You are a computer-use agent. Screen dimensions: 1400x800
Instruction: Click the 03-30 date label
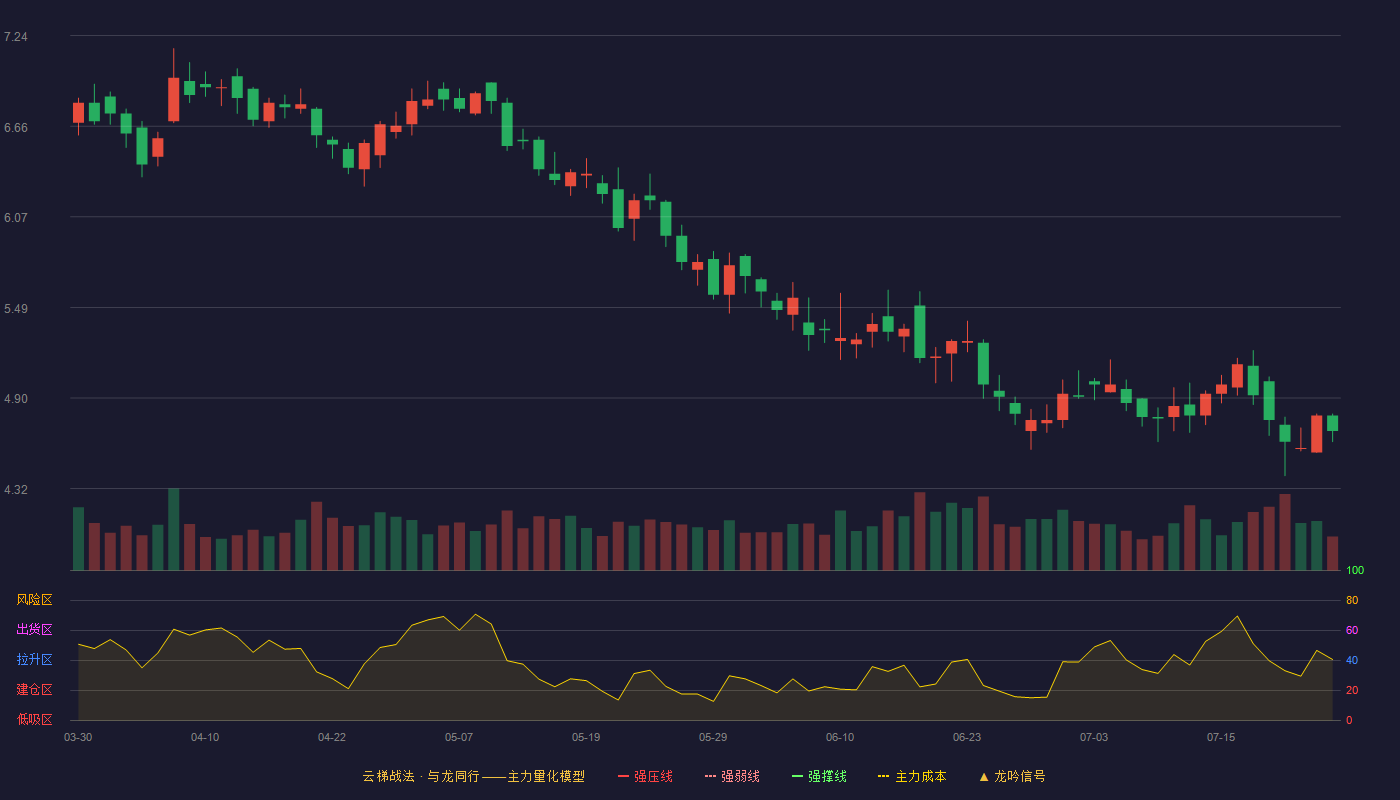pos(78,737)
